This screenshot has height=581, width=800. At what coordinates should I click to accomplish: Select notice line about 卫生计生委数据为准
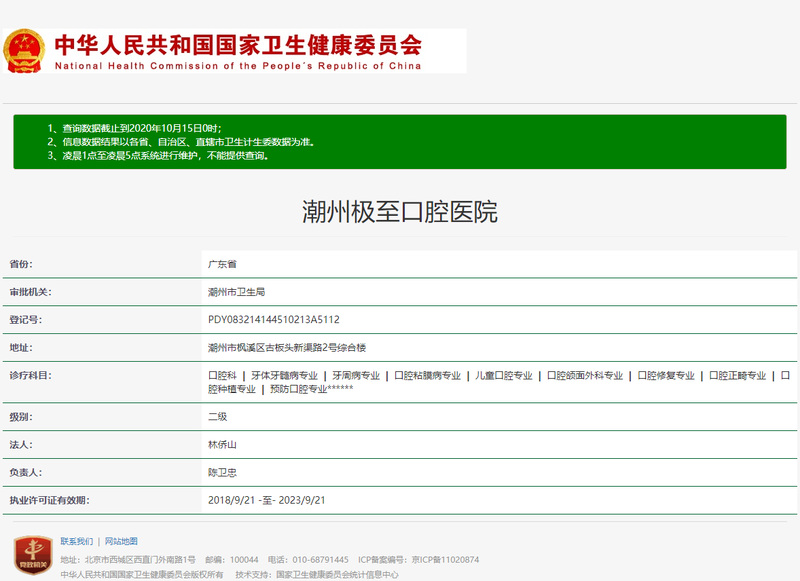[x=181, y=142]
